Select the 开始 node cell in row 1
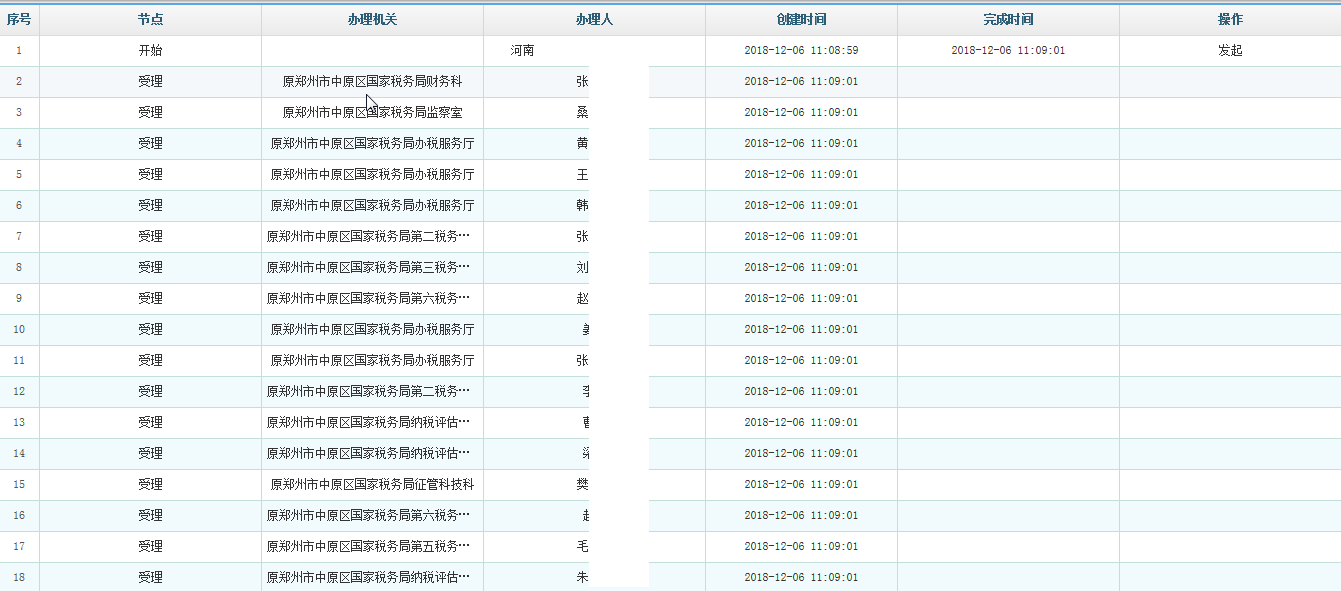Viewport: 1341px width, 591px height. point(150,50)
